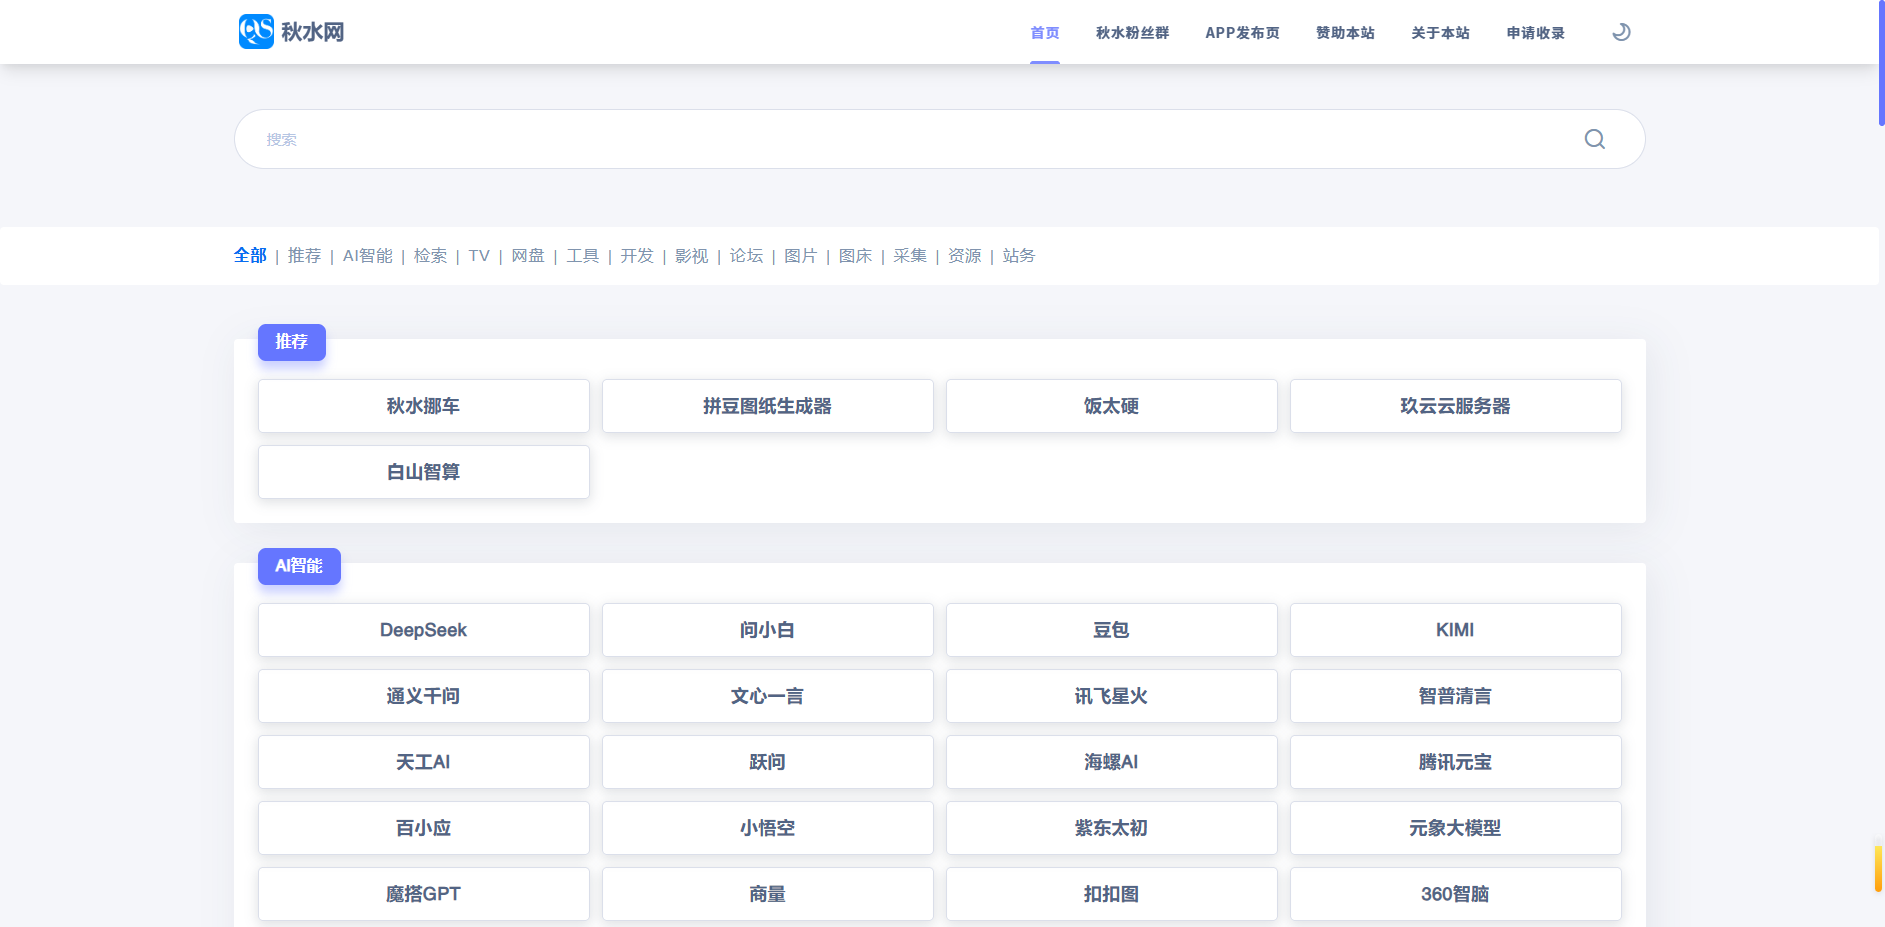
Task: Open the 饭太硬 link card
Action: 1112,406
